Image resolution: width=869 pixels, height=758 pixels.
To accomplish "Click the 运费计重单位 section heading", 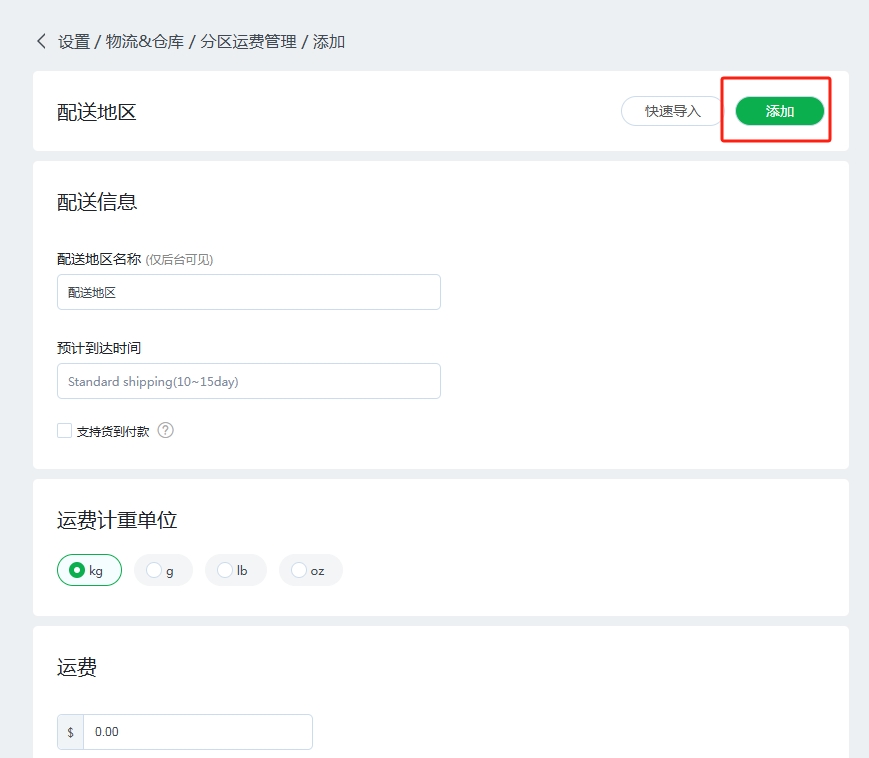I will click(x=117, y=520).
